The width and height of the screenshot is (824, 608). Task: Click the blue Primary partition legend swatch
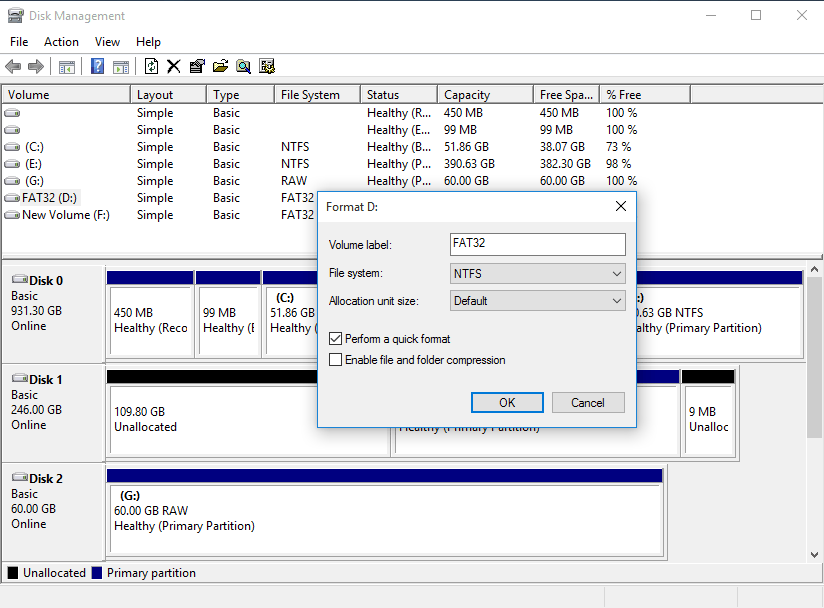coord(97,573)
